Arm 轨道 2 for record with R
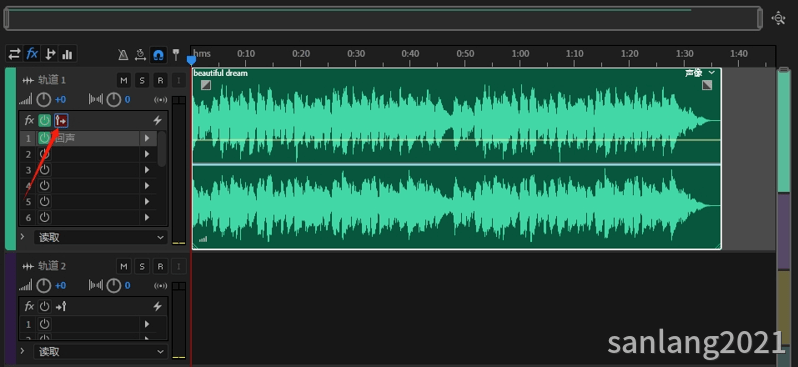 (160, 266)
